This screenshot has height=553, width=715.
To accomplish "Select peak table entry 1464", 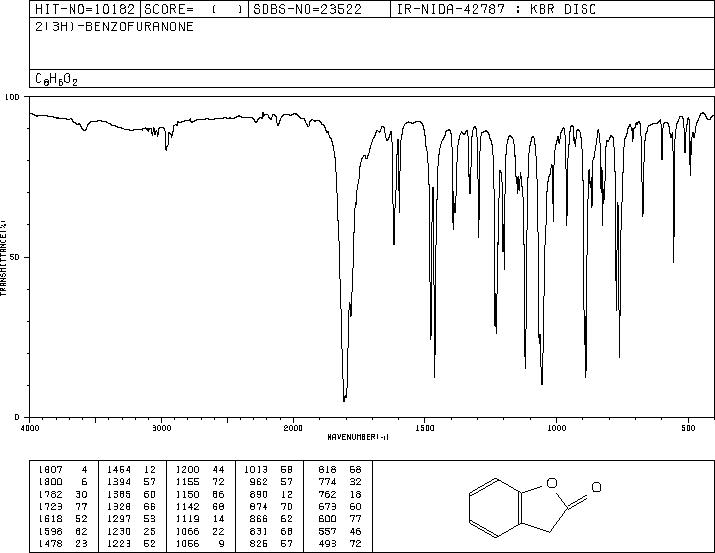I will coord(131,469).
